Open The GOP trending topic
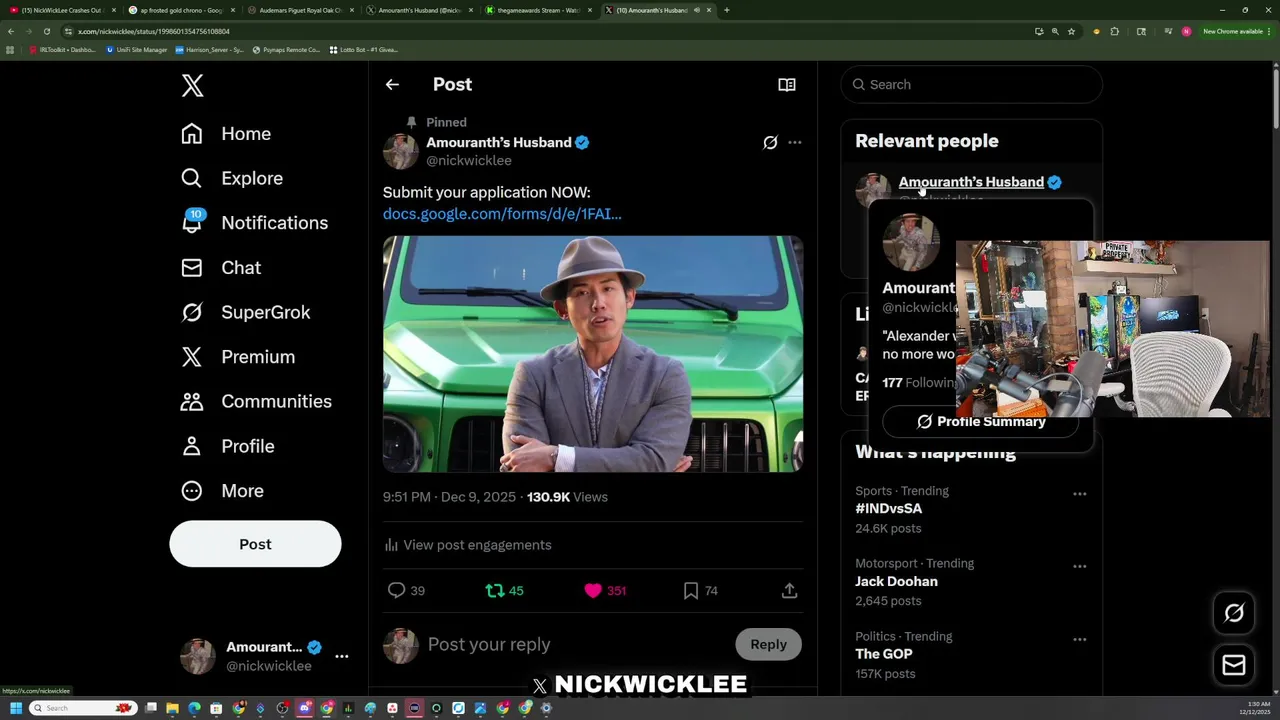This screenshot has width=1280, height=720. tap(884, 654)
